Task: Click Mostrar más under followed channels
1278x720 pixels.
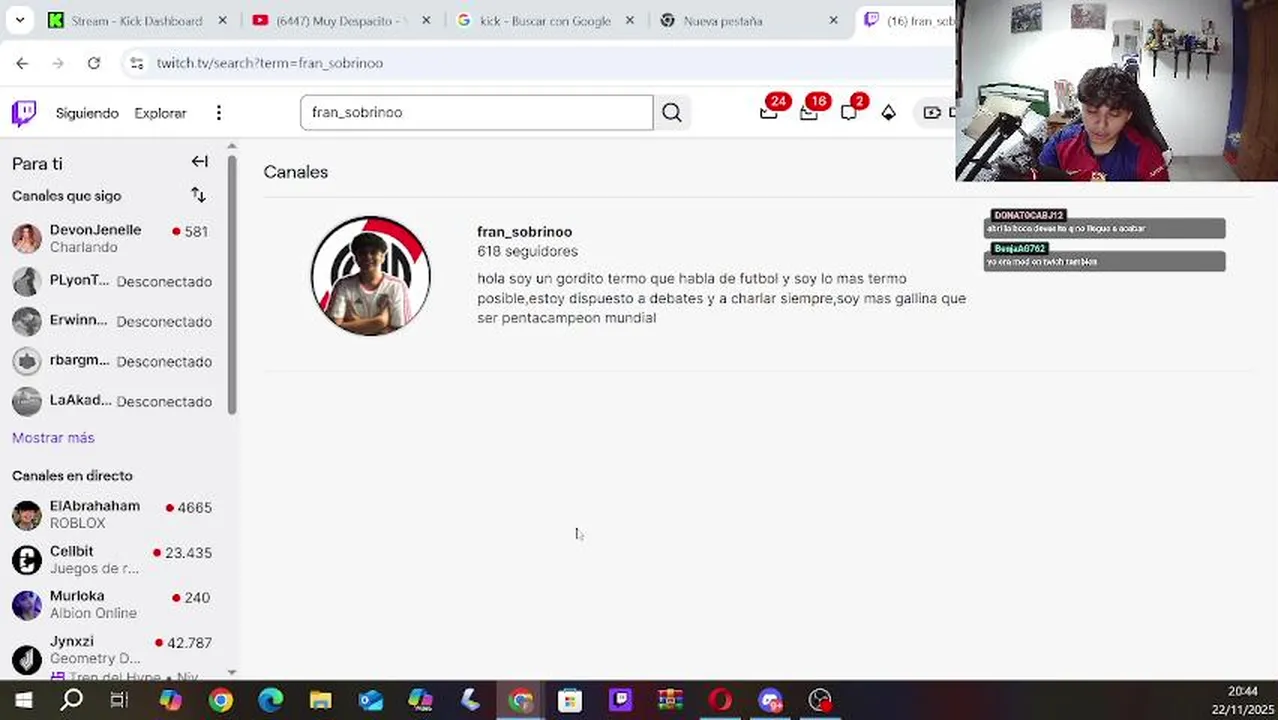Action: tap(53, 438)
